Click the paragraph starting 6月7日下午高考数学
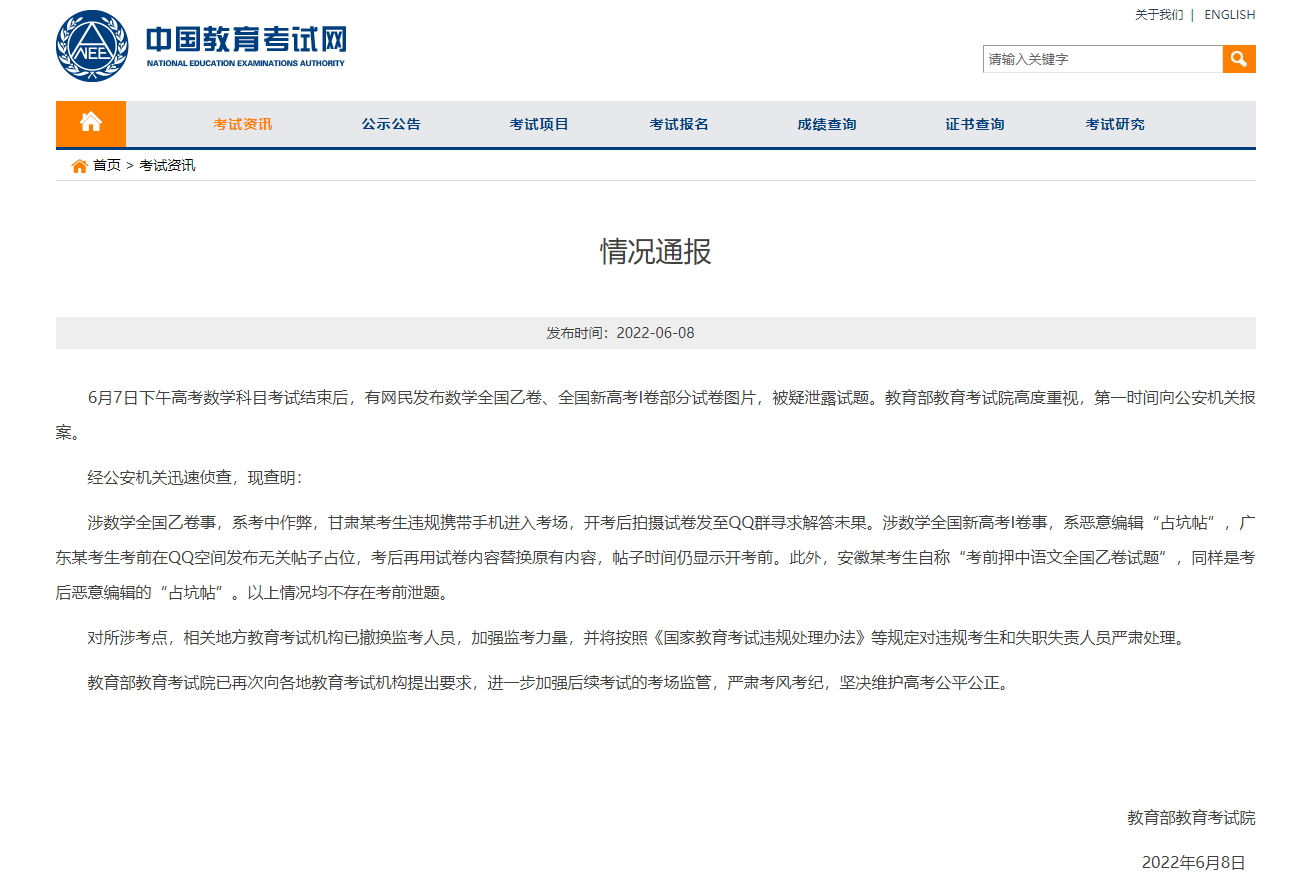Screen dimensions: 1302x883 (656, 416)
